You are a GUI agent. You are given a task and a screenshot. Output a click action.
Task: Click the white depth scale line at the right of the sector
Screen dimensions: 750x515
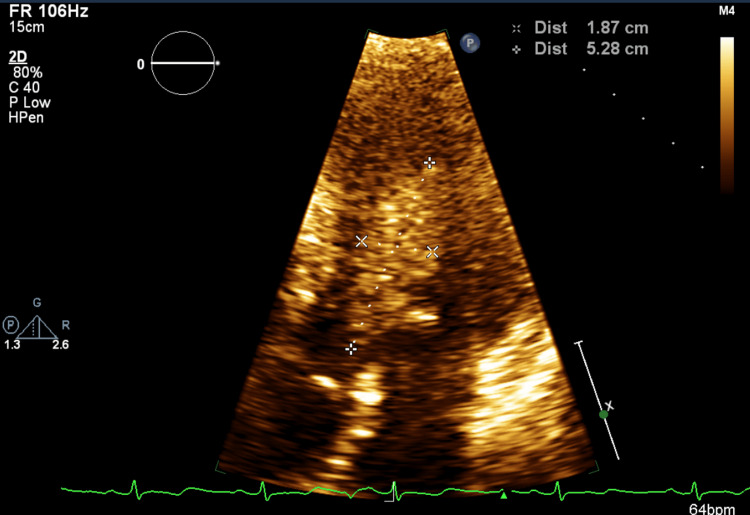point(598,400)
